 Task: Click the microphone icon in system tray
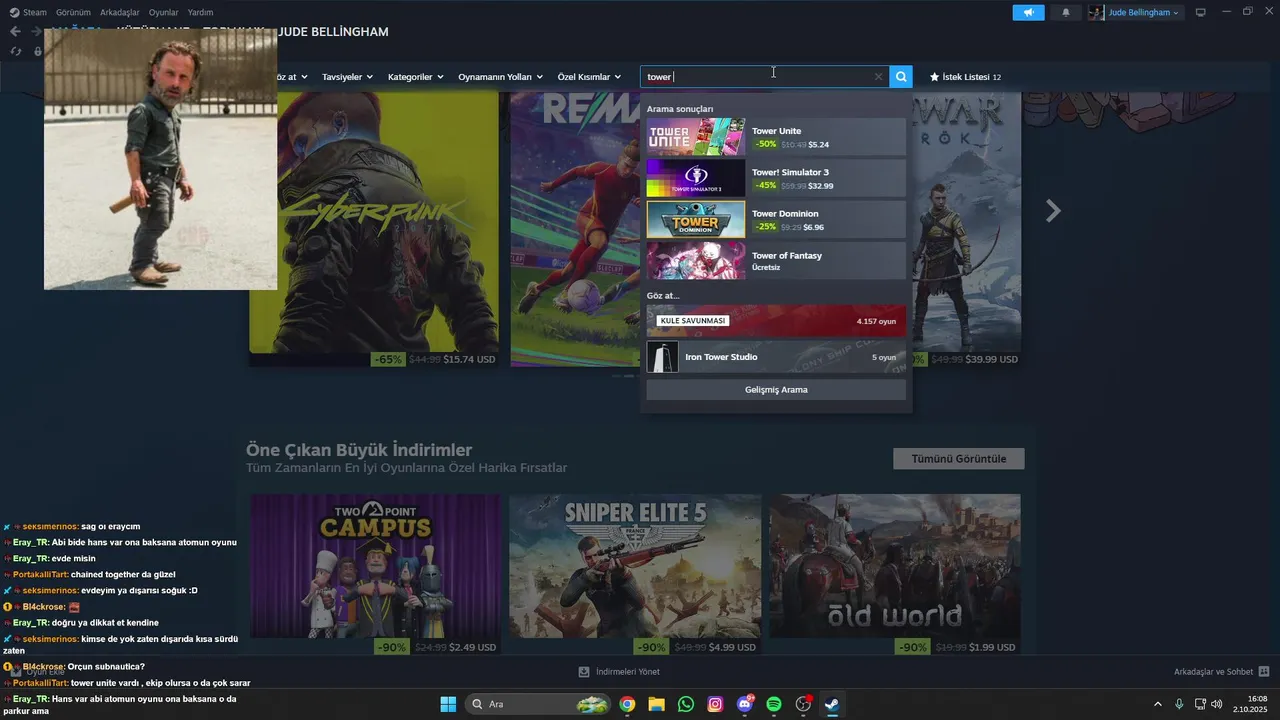[1180, 704]
